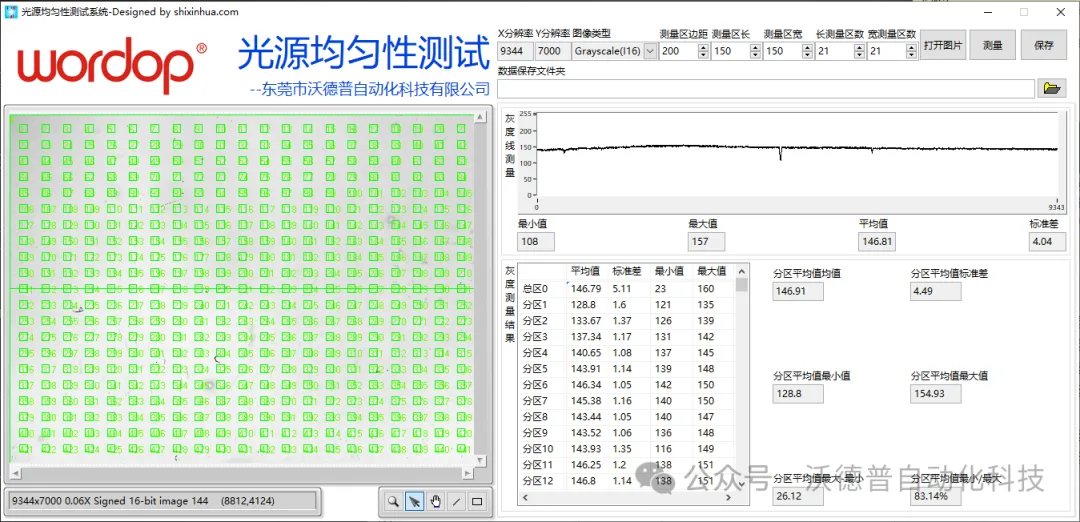1080x522 pixels.
Task: Select the rectangle ROI tool
Action: coord(477,501)
